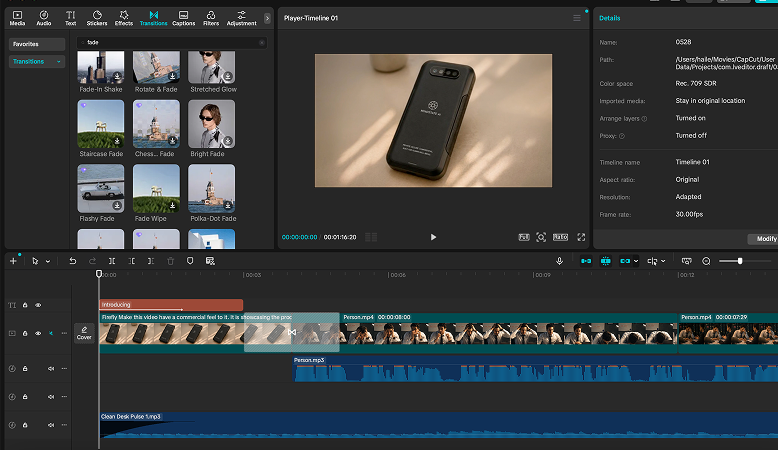Expand more tool tabs with the arrow
Image resolution: width=778 pixels, height=450 pixels.
267,18
